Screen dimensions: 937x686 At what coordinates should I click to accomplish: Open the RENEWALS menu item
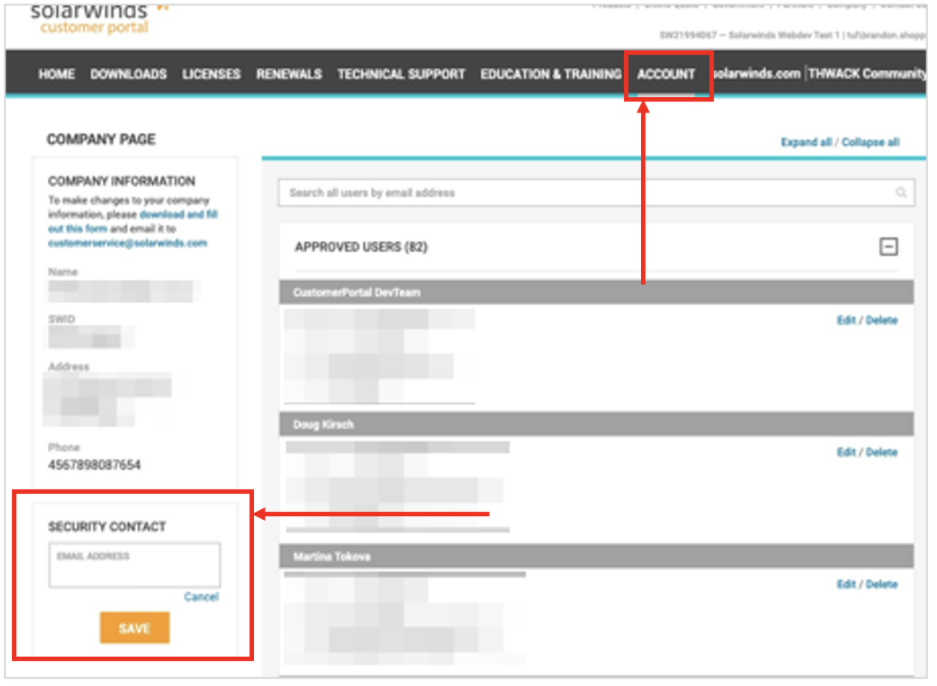point(289,74)
